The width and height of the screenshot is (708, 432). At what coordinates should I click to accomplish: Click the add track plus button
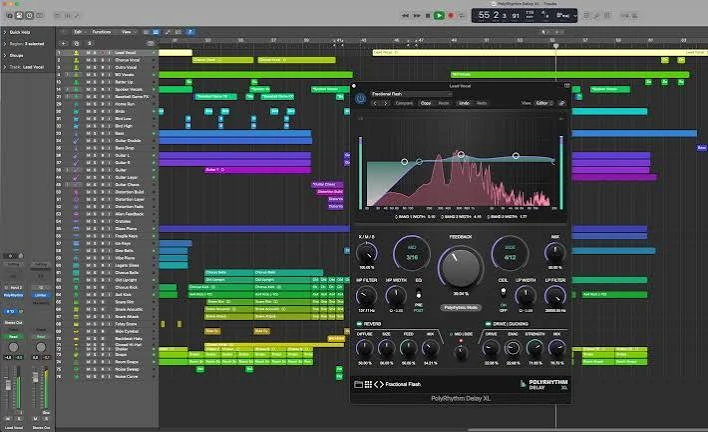tap(64, 43)
